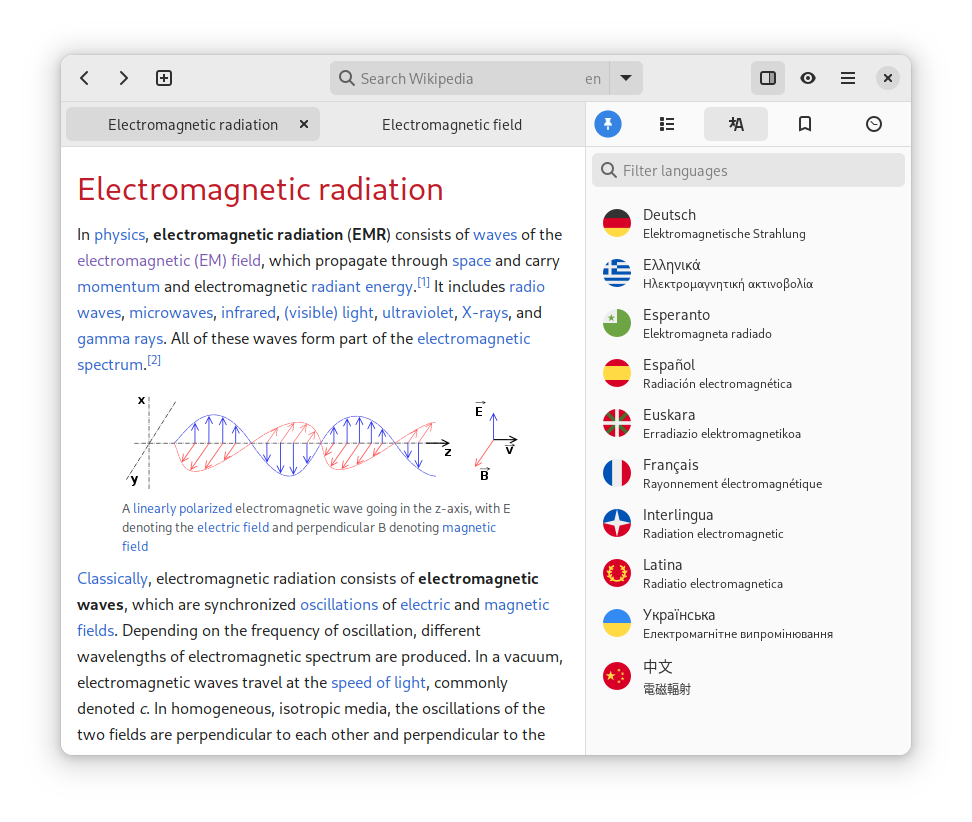Show the table of contents panel
Screen dimensions: 972x822
click(667, 124)
